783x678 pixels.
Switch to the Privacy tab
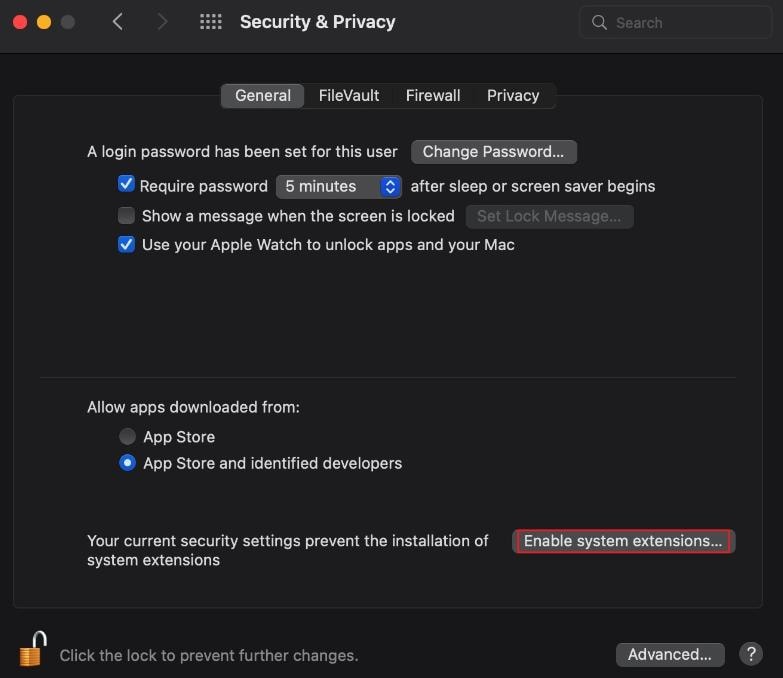513,95
